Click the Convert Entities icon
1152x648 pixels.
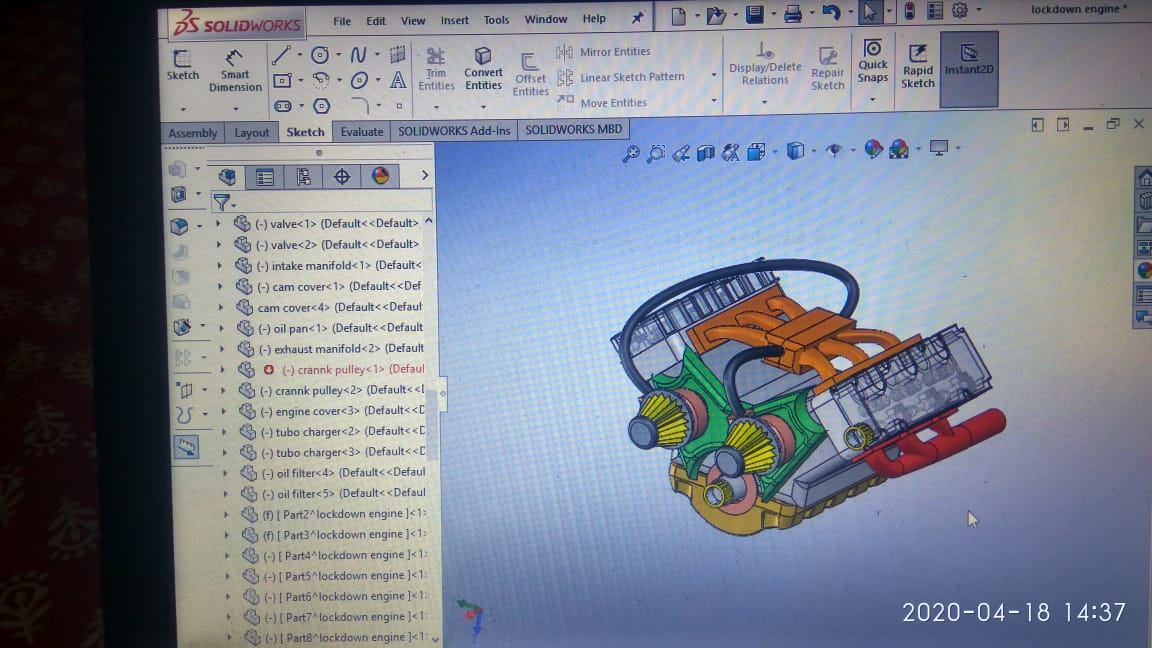coord(483,67)
